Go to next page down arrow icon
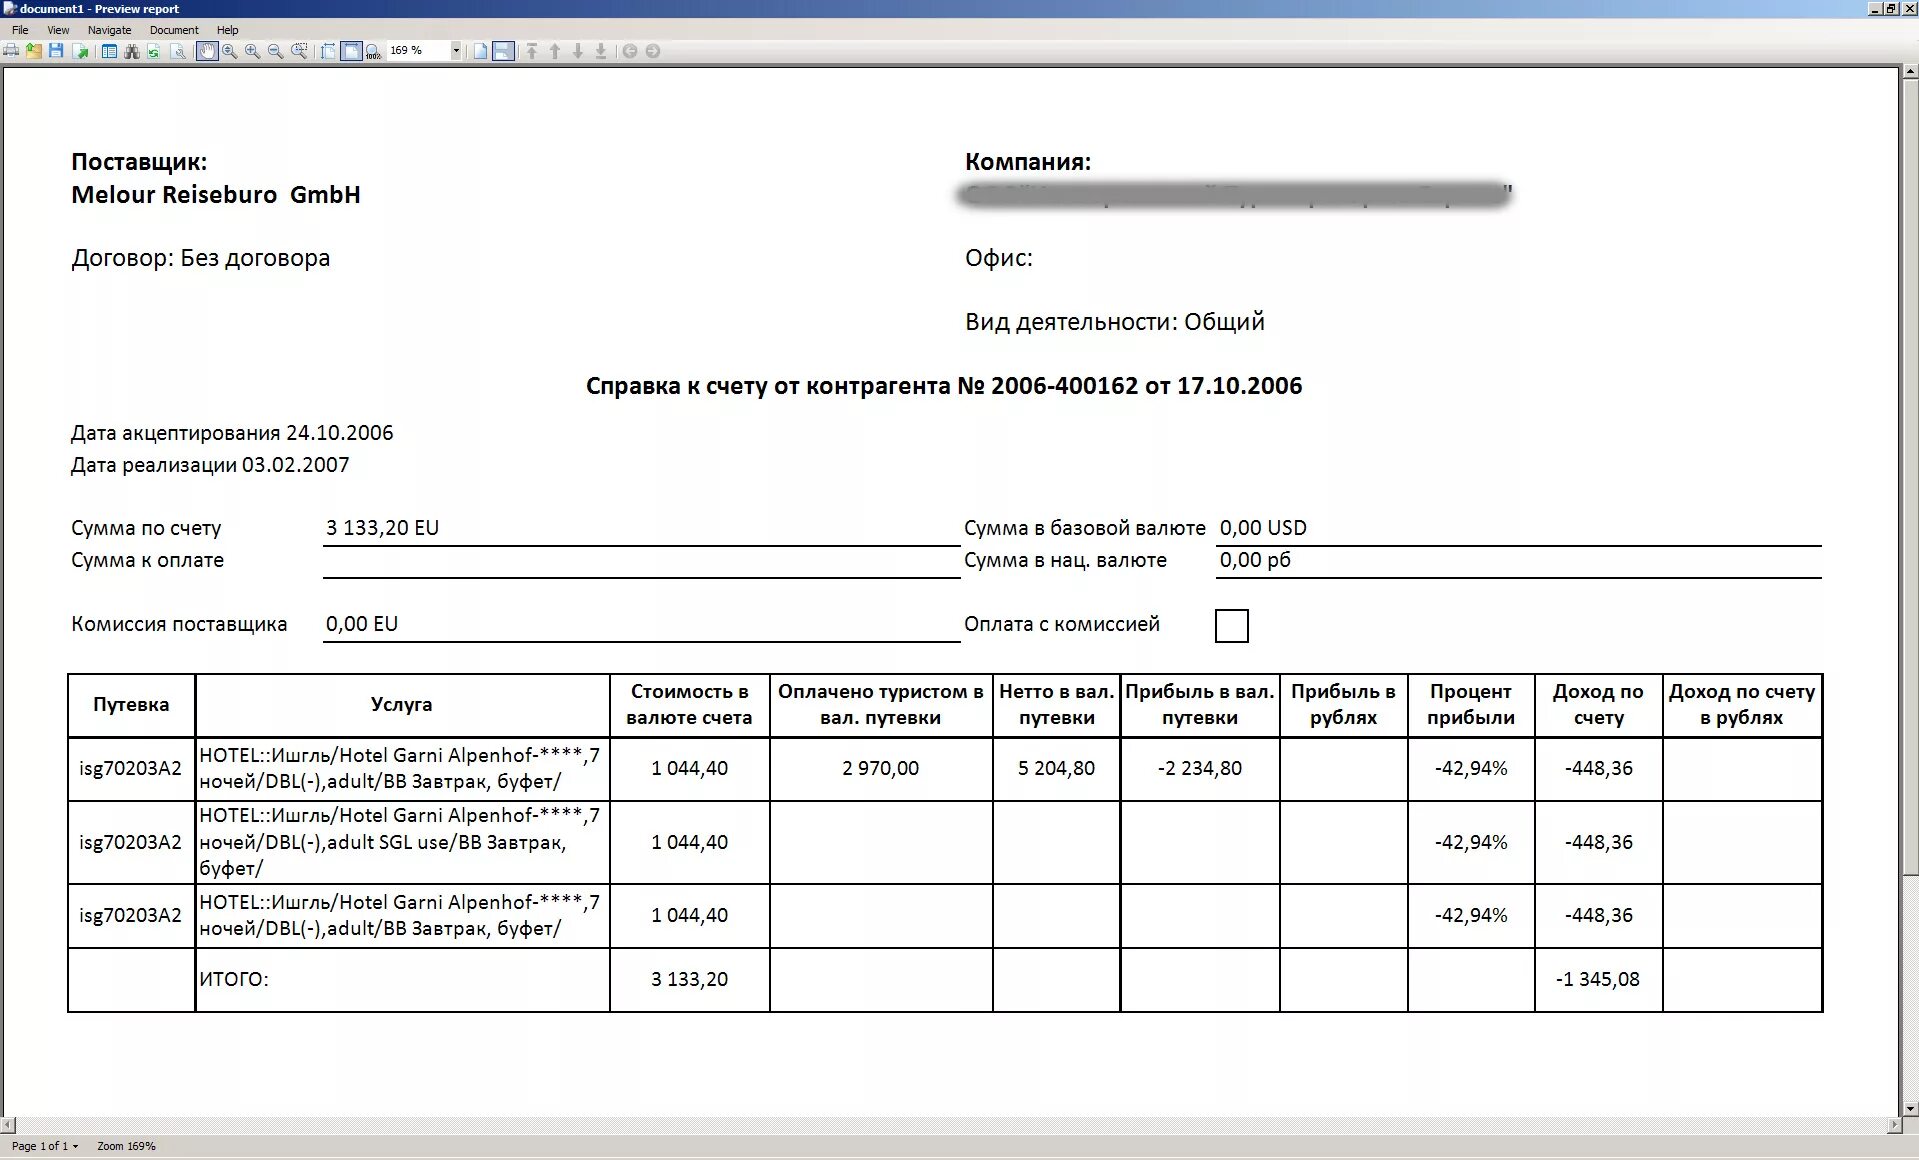The width and height of the screenshot is (1919, 1160). click(x=578, y=51)
